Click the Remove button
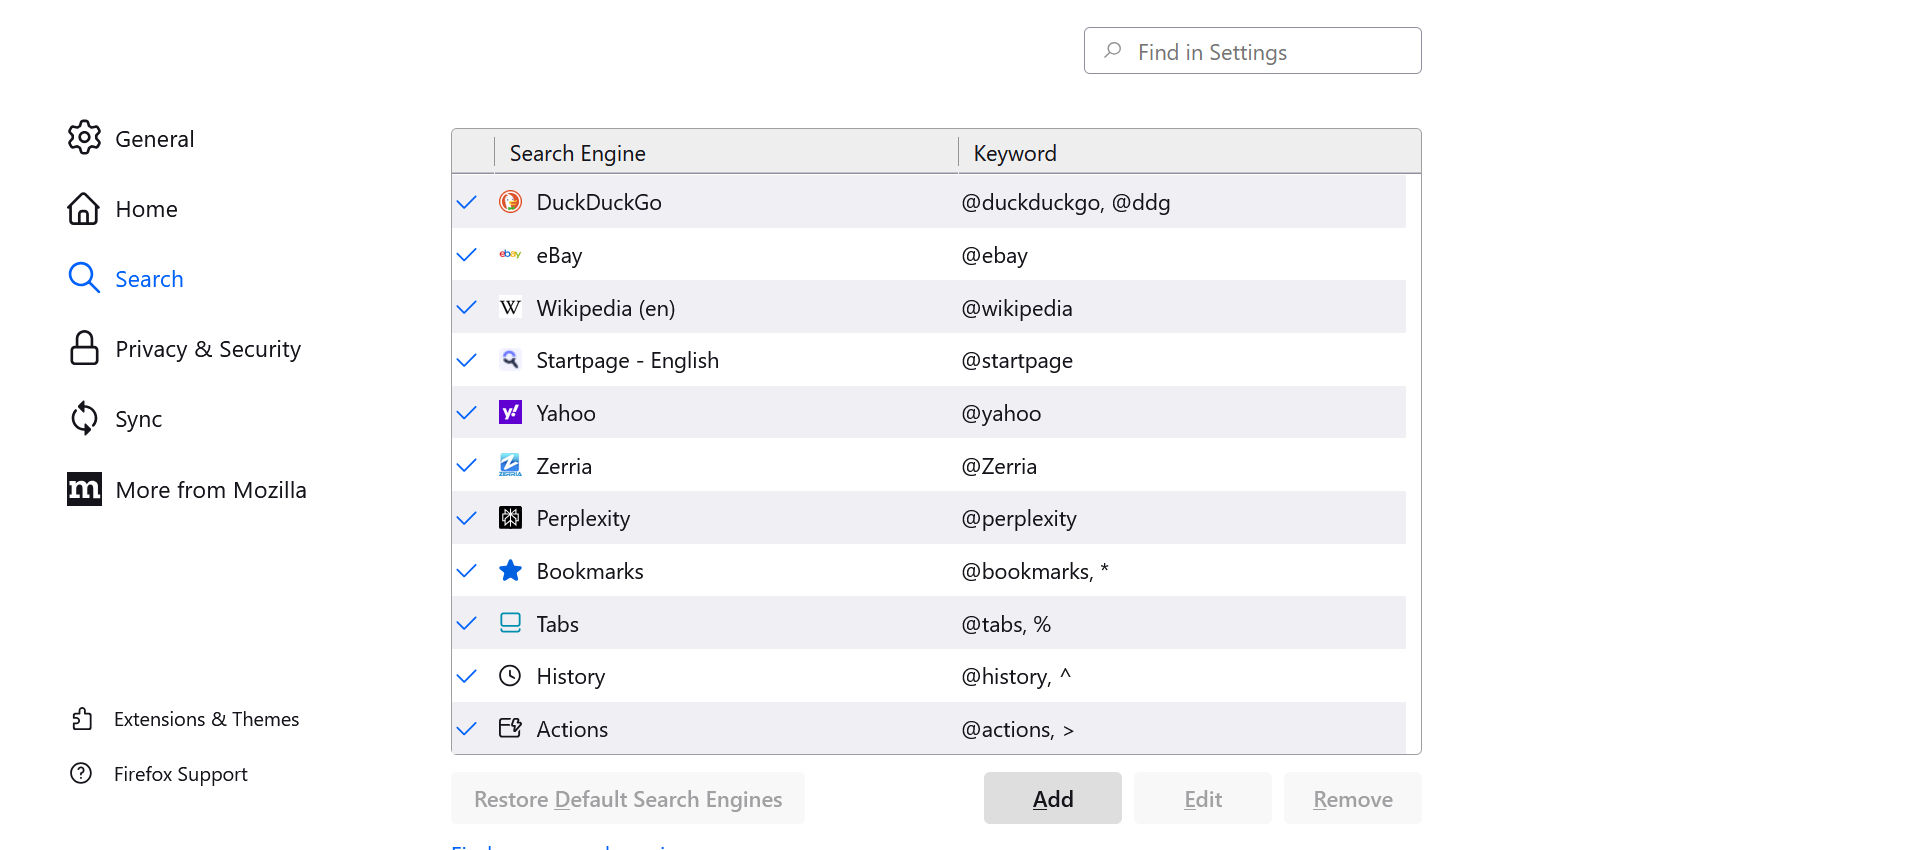 tap(1352, 798)
